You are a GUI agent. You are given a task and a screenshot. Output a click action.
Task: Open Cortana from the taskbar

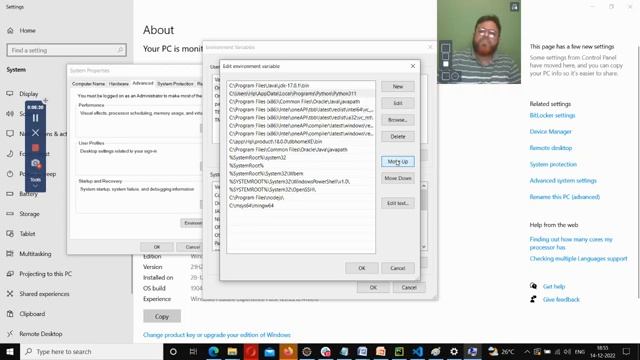(x=173, y=351)
